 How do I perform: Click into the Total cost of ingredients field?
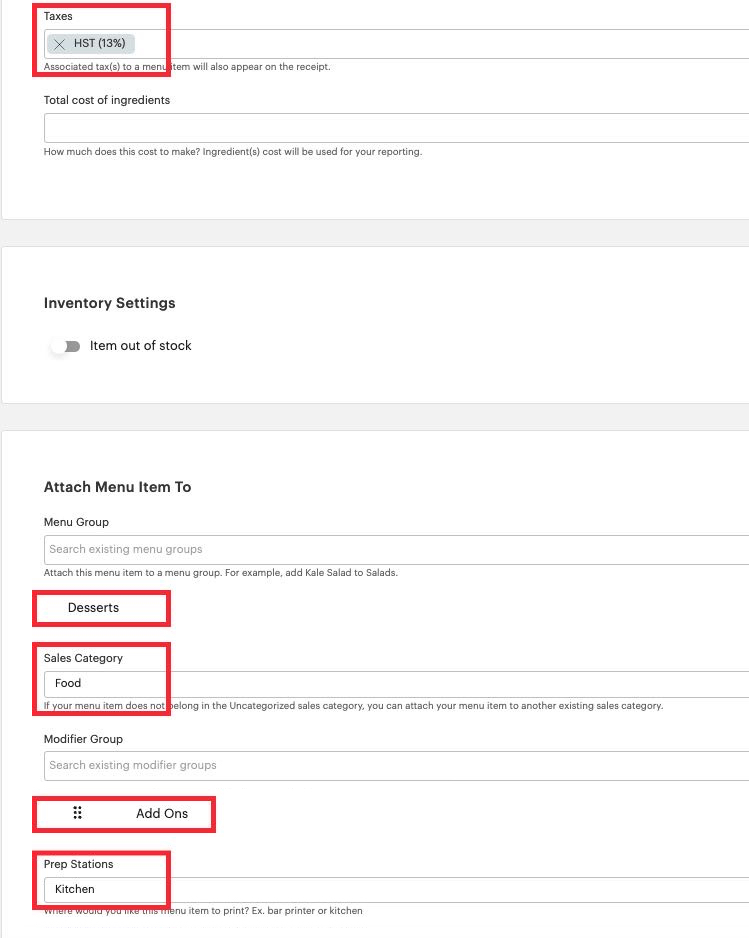click(x=300, y=127)
